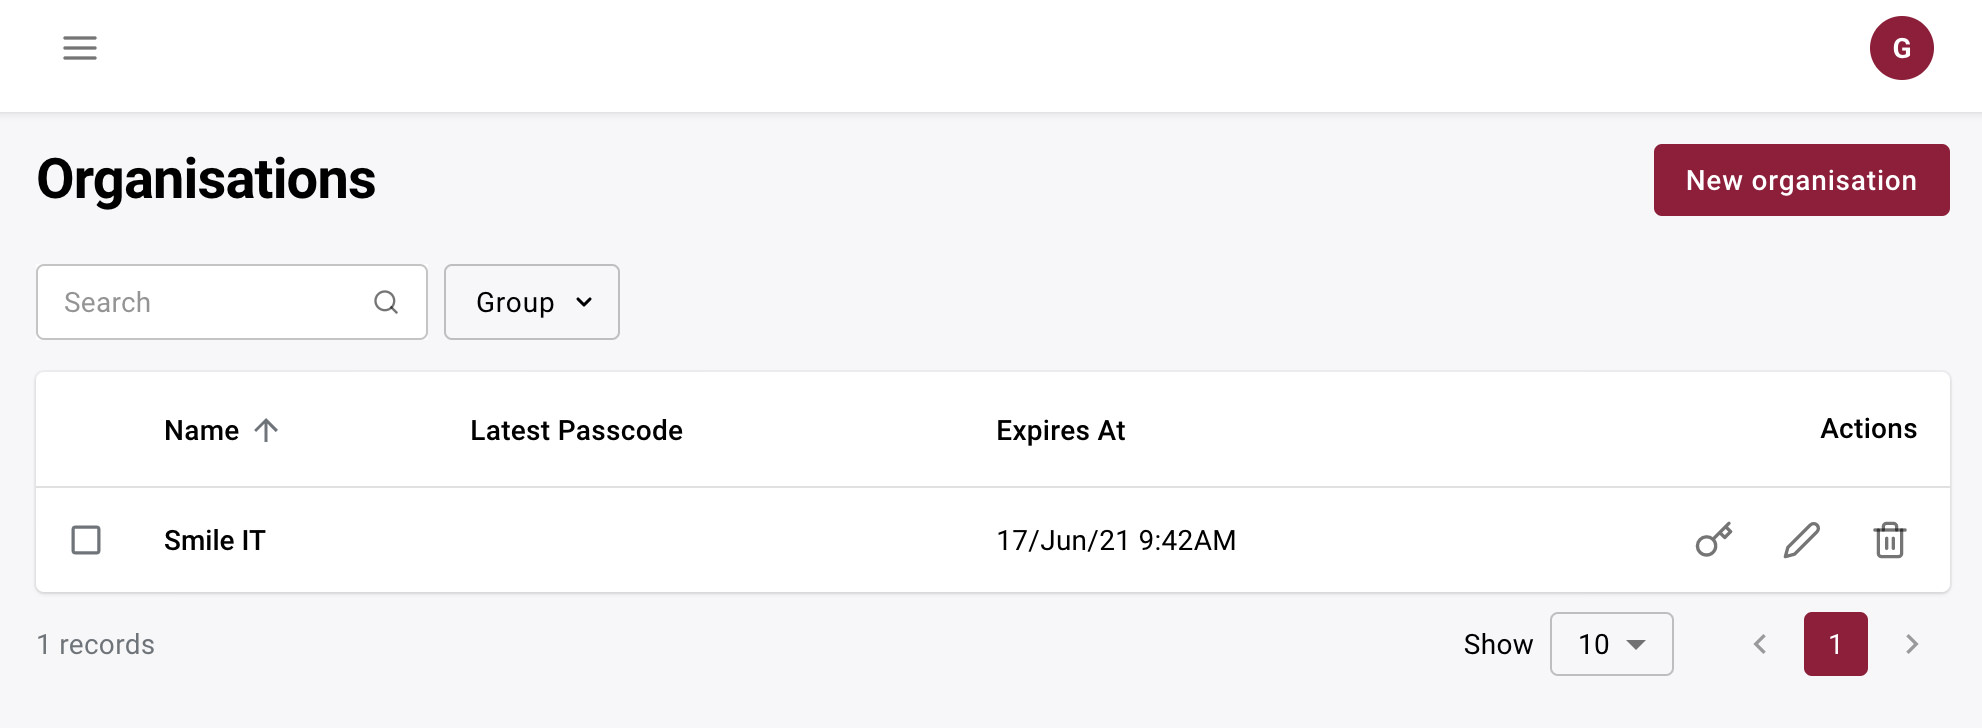Open the hamburger navigation menu

[80, 48]
